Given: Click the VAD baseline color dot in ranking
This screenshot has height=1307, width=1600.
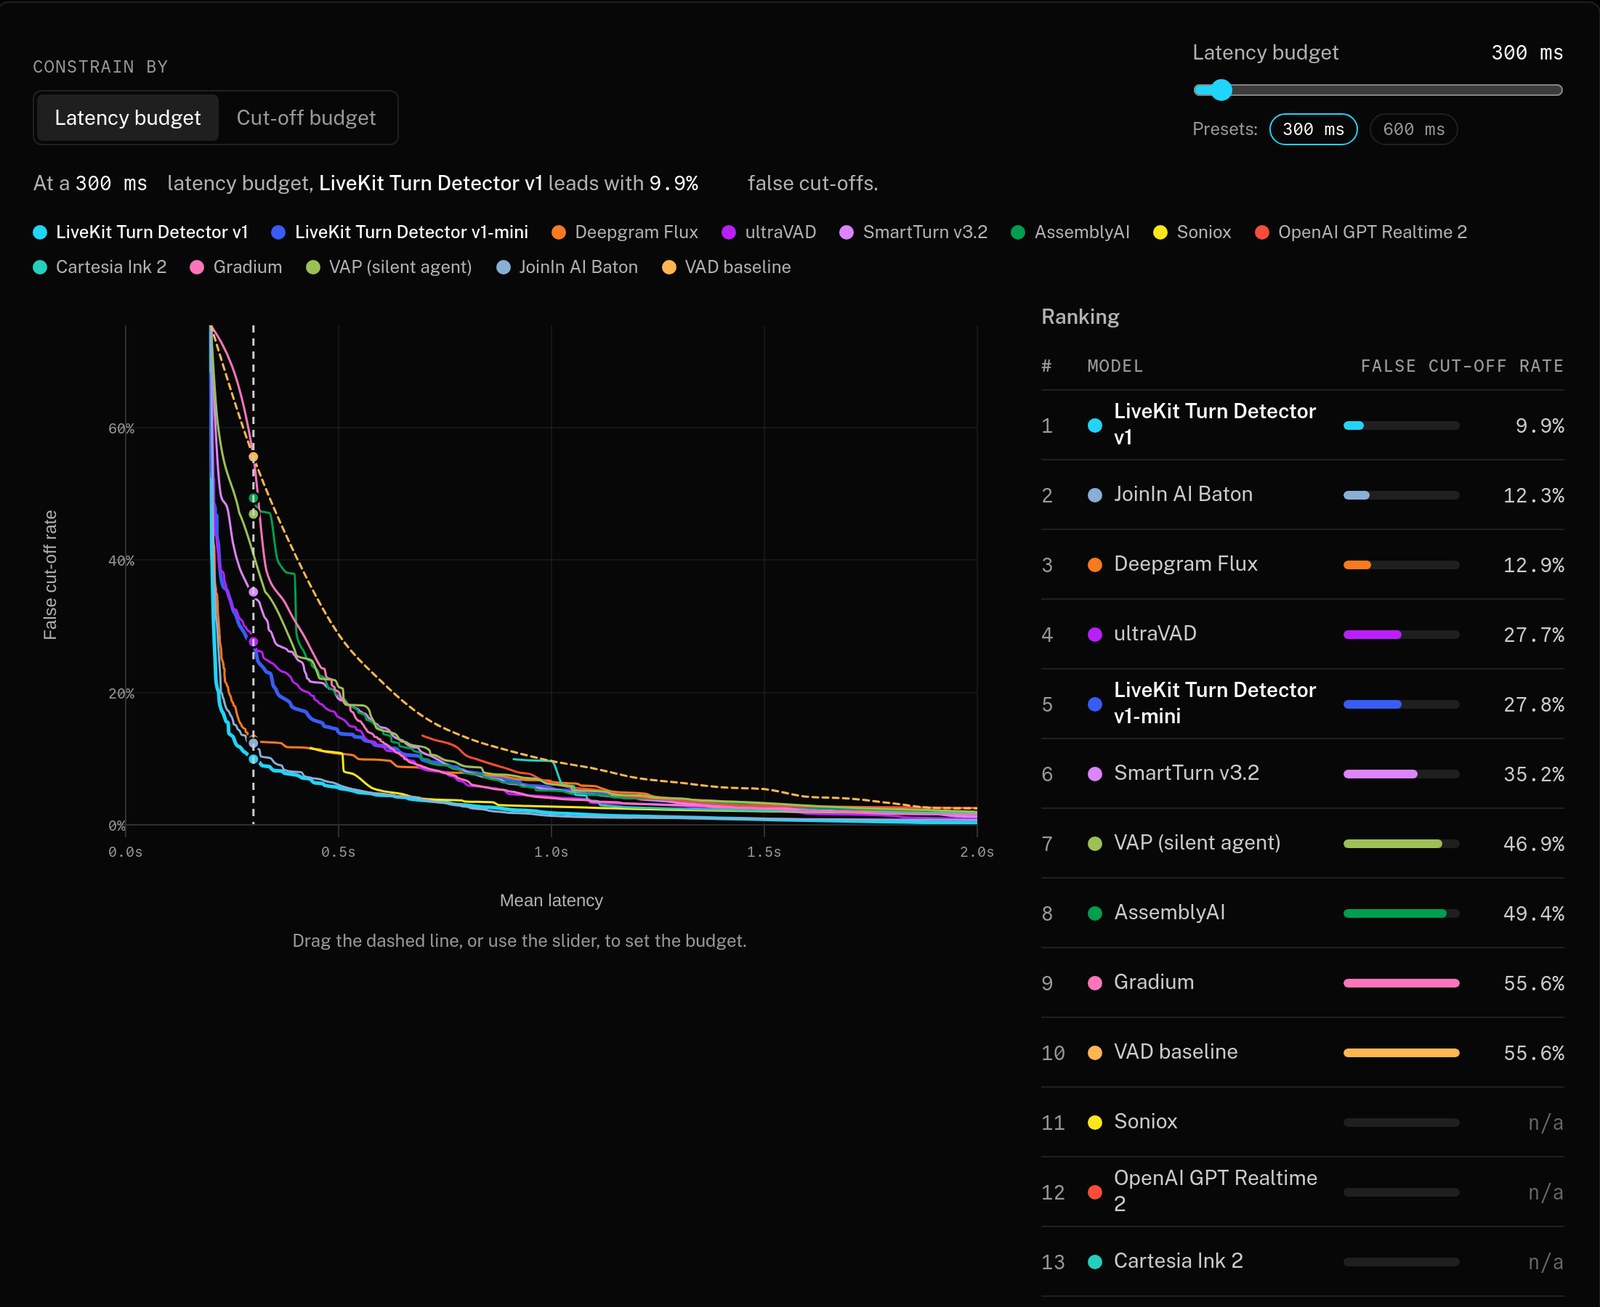Looking at the screenshot, I should pos(1095,1053).
